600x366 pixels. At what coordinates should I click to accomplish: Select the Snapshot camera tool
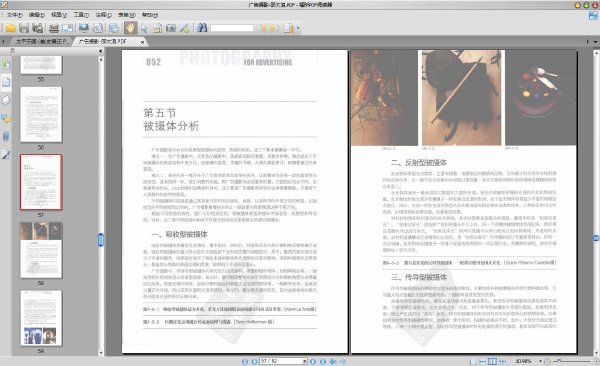171,28
